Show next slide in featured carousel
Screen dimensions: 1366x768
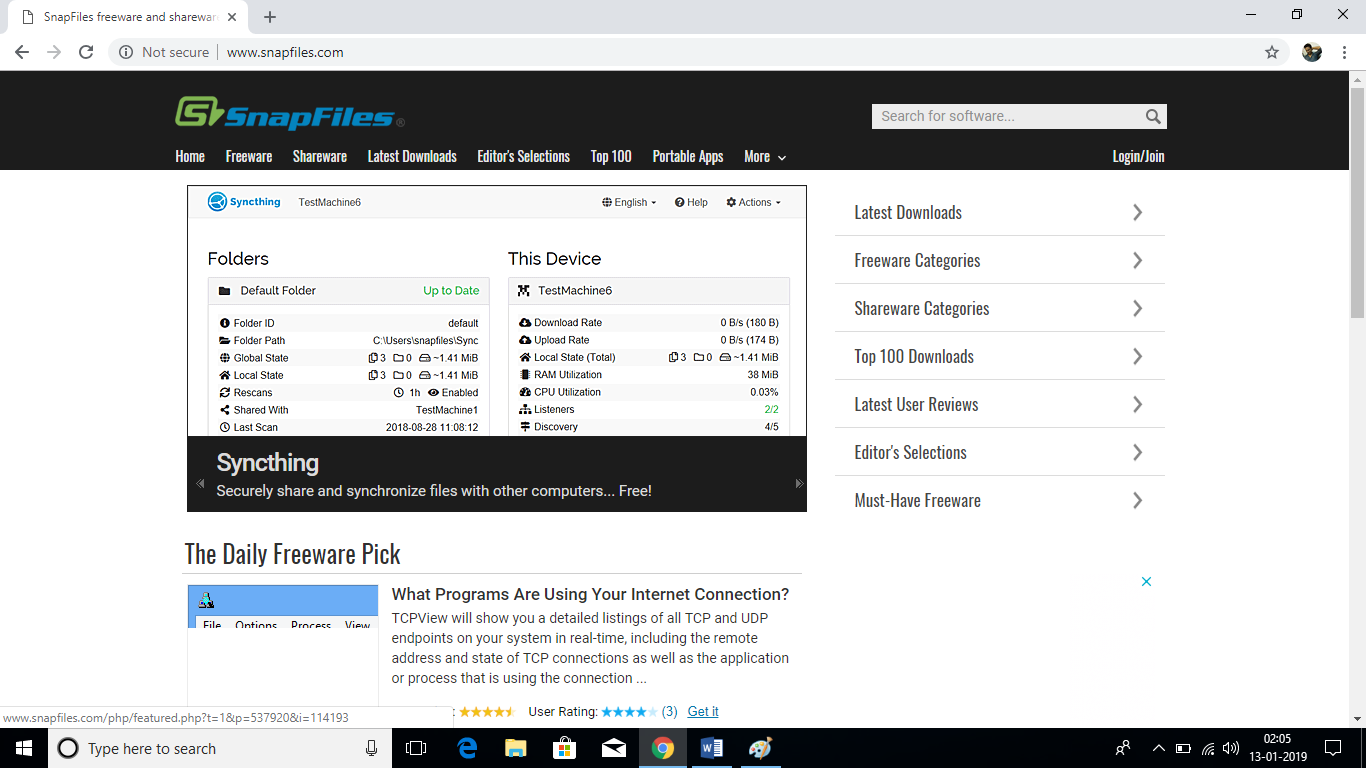pyautogui.click(x=798, y=484)
